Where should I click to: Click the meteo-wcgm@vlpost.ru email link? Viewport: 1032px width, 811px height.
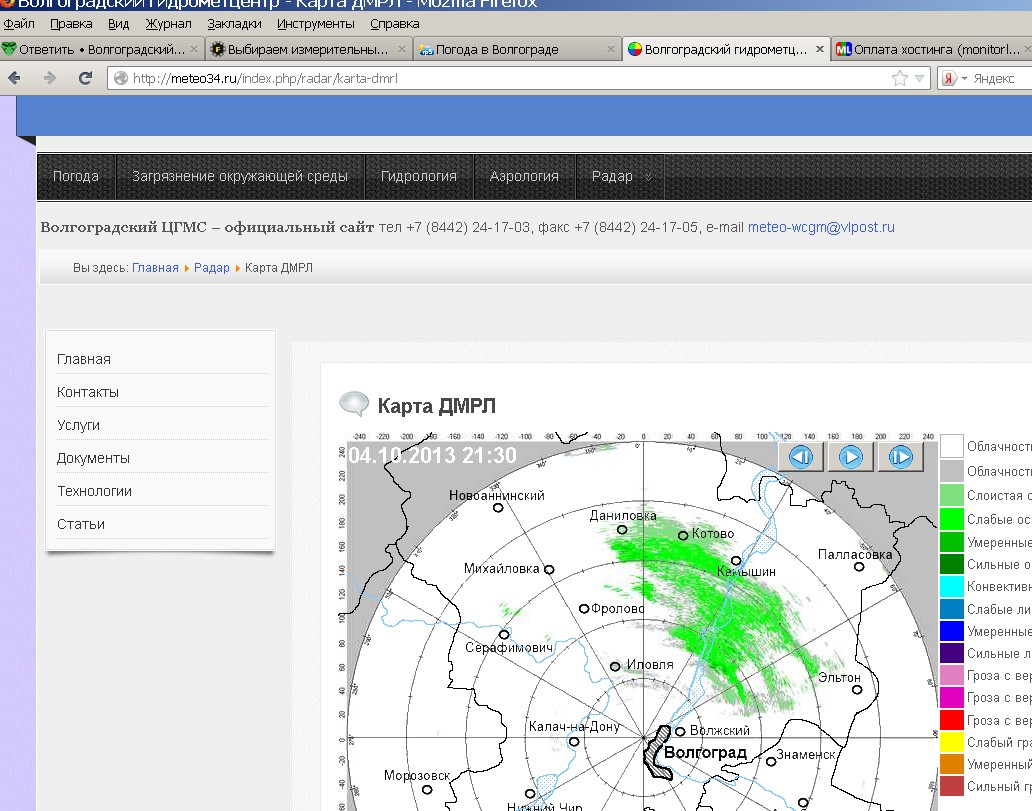(x=821, y=227)
